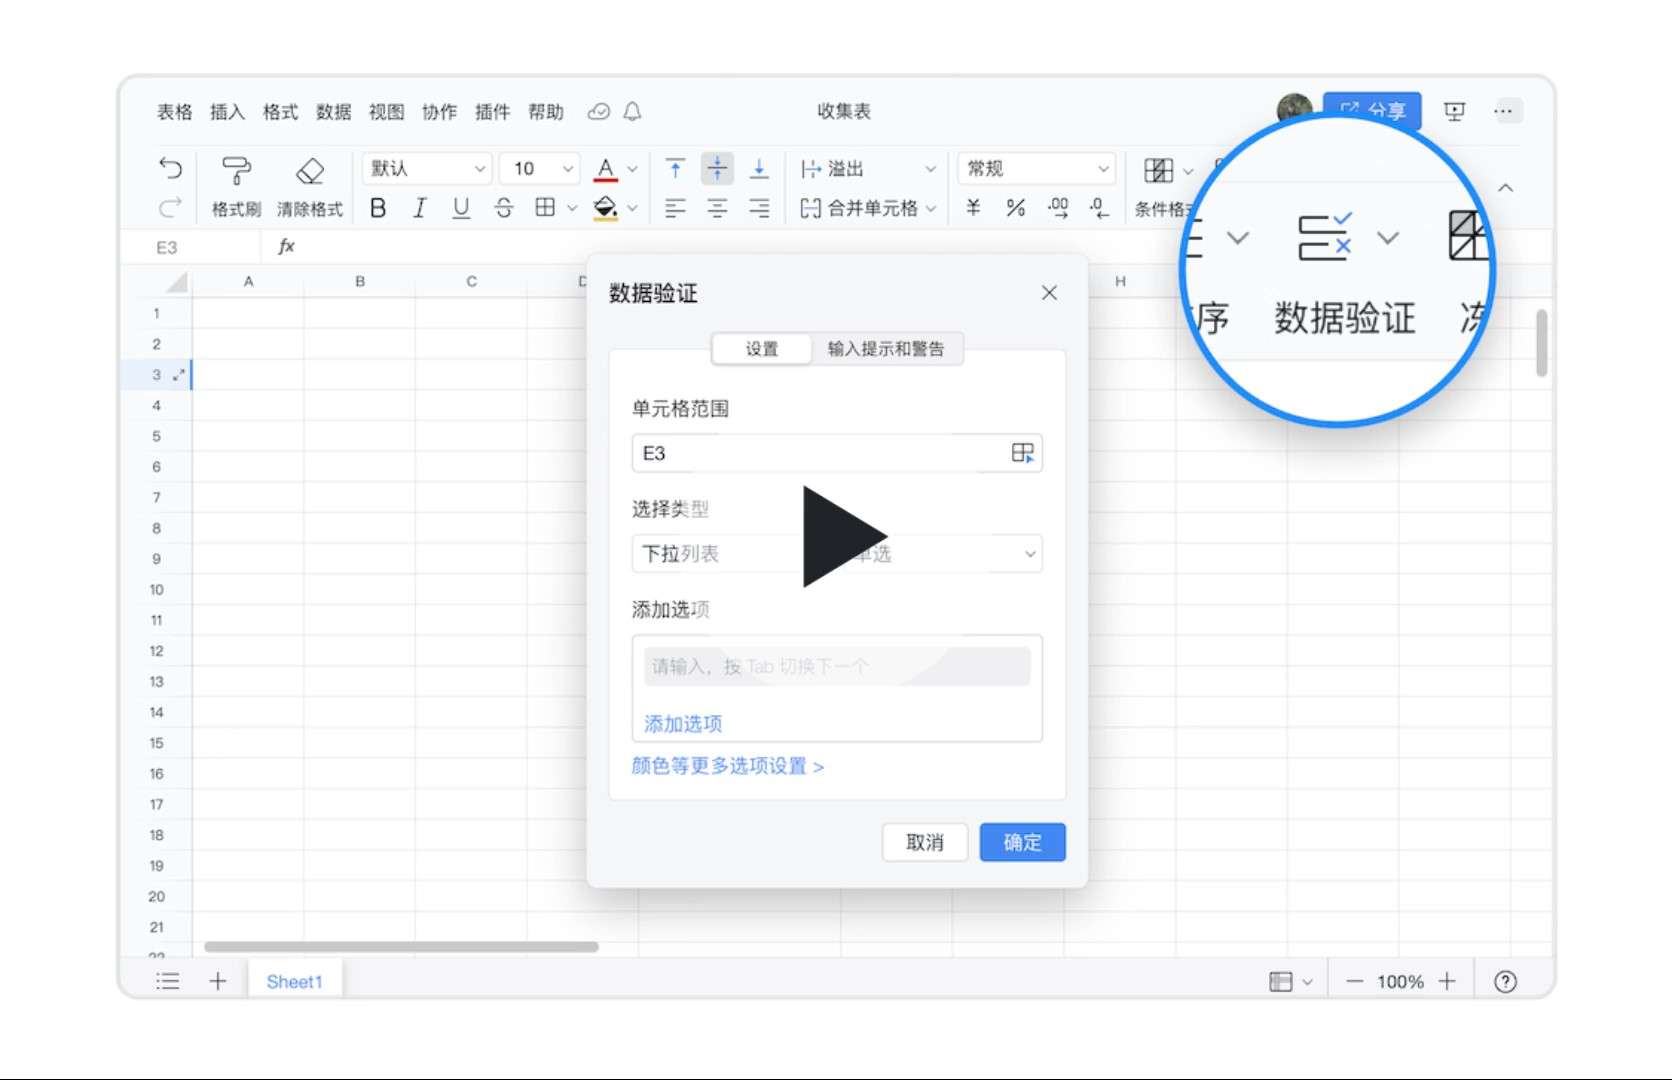This screenshot has width=1672, height=1080.
Task: Align cell content to vertical middle
Action: tap(717, 168)
